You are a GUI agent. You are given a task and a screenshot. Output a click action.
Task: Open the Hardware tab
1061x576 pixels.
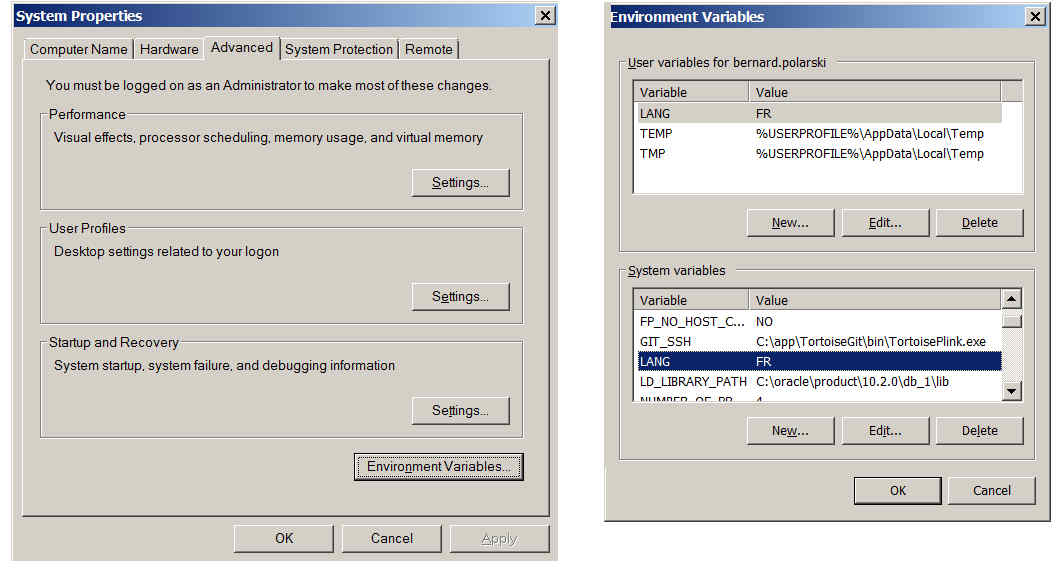point(169,49)
